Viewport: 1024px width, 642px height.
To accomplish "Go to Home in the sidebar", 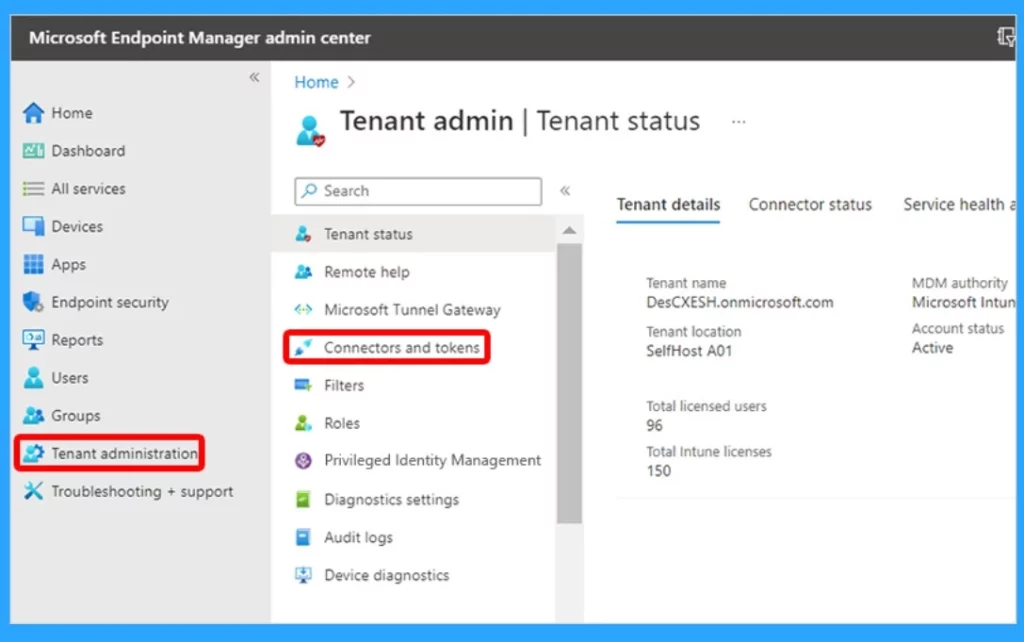I will click(x=72, y=113).
